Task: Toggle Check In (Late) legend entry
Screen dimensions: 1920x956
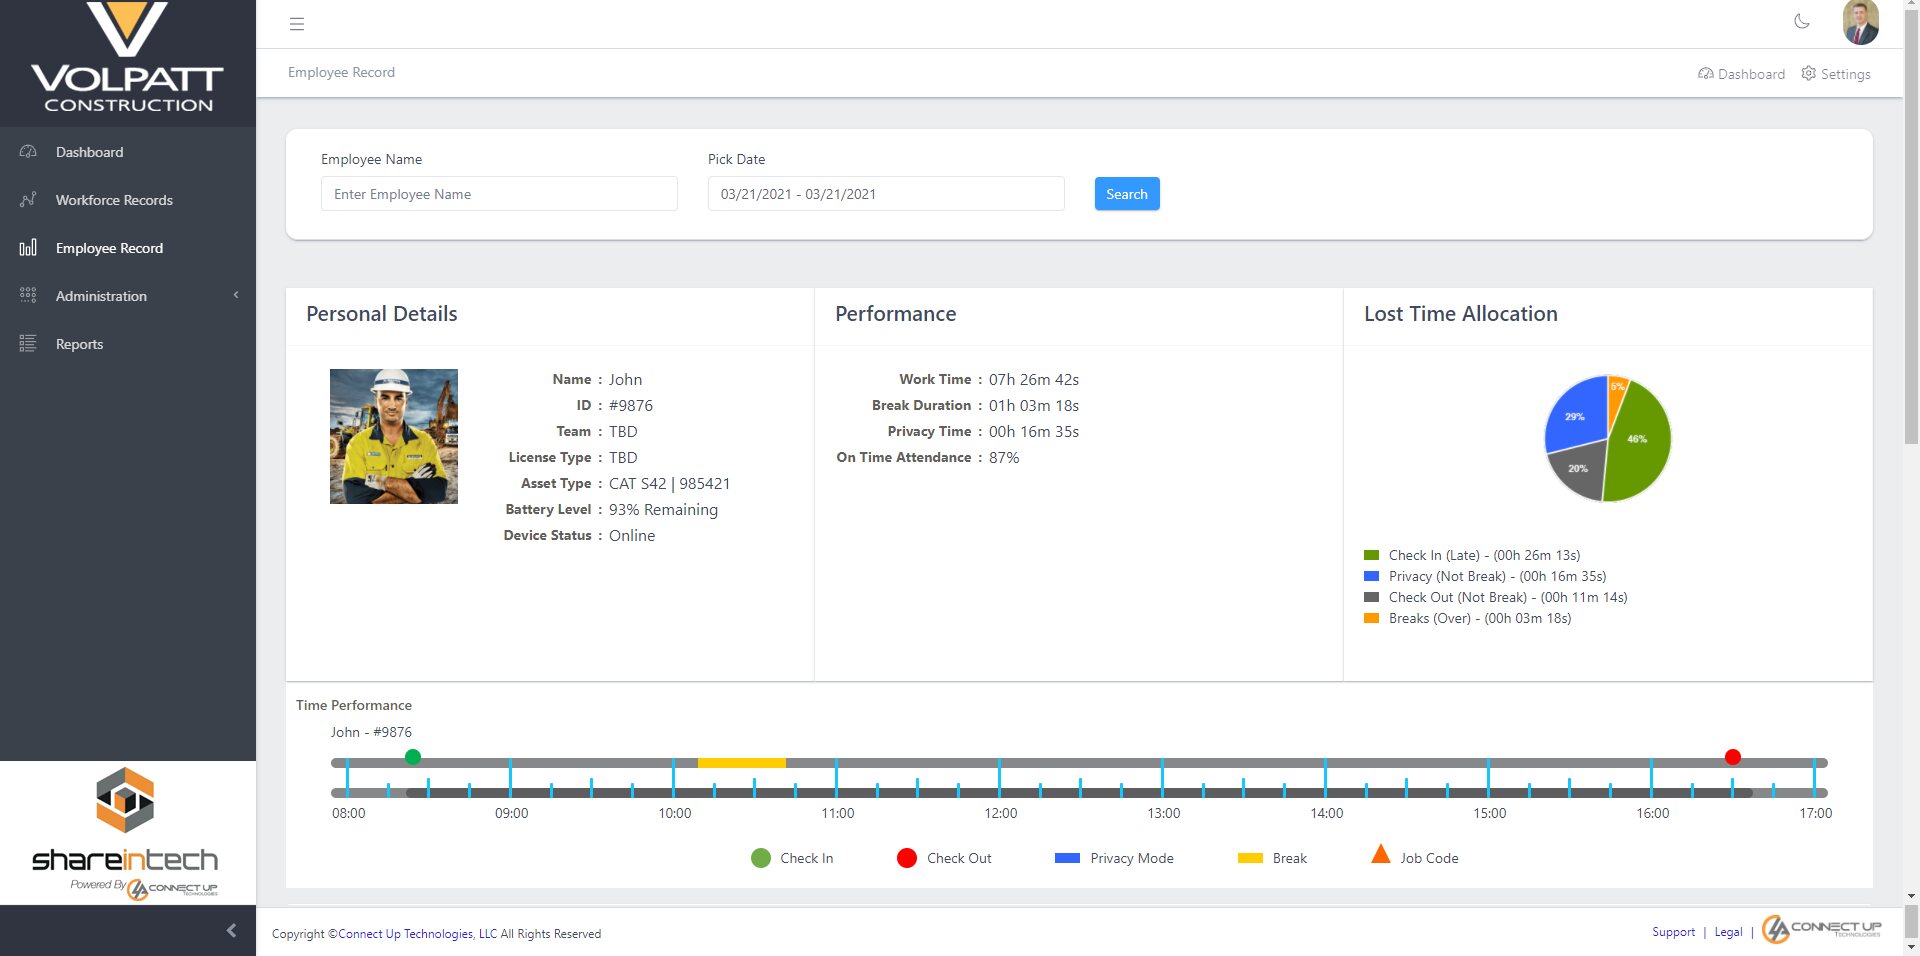Action: click(x=1472, y=555)
